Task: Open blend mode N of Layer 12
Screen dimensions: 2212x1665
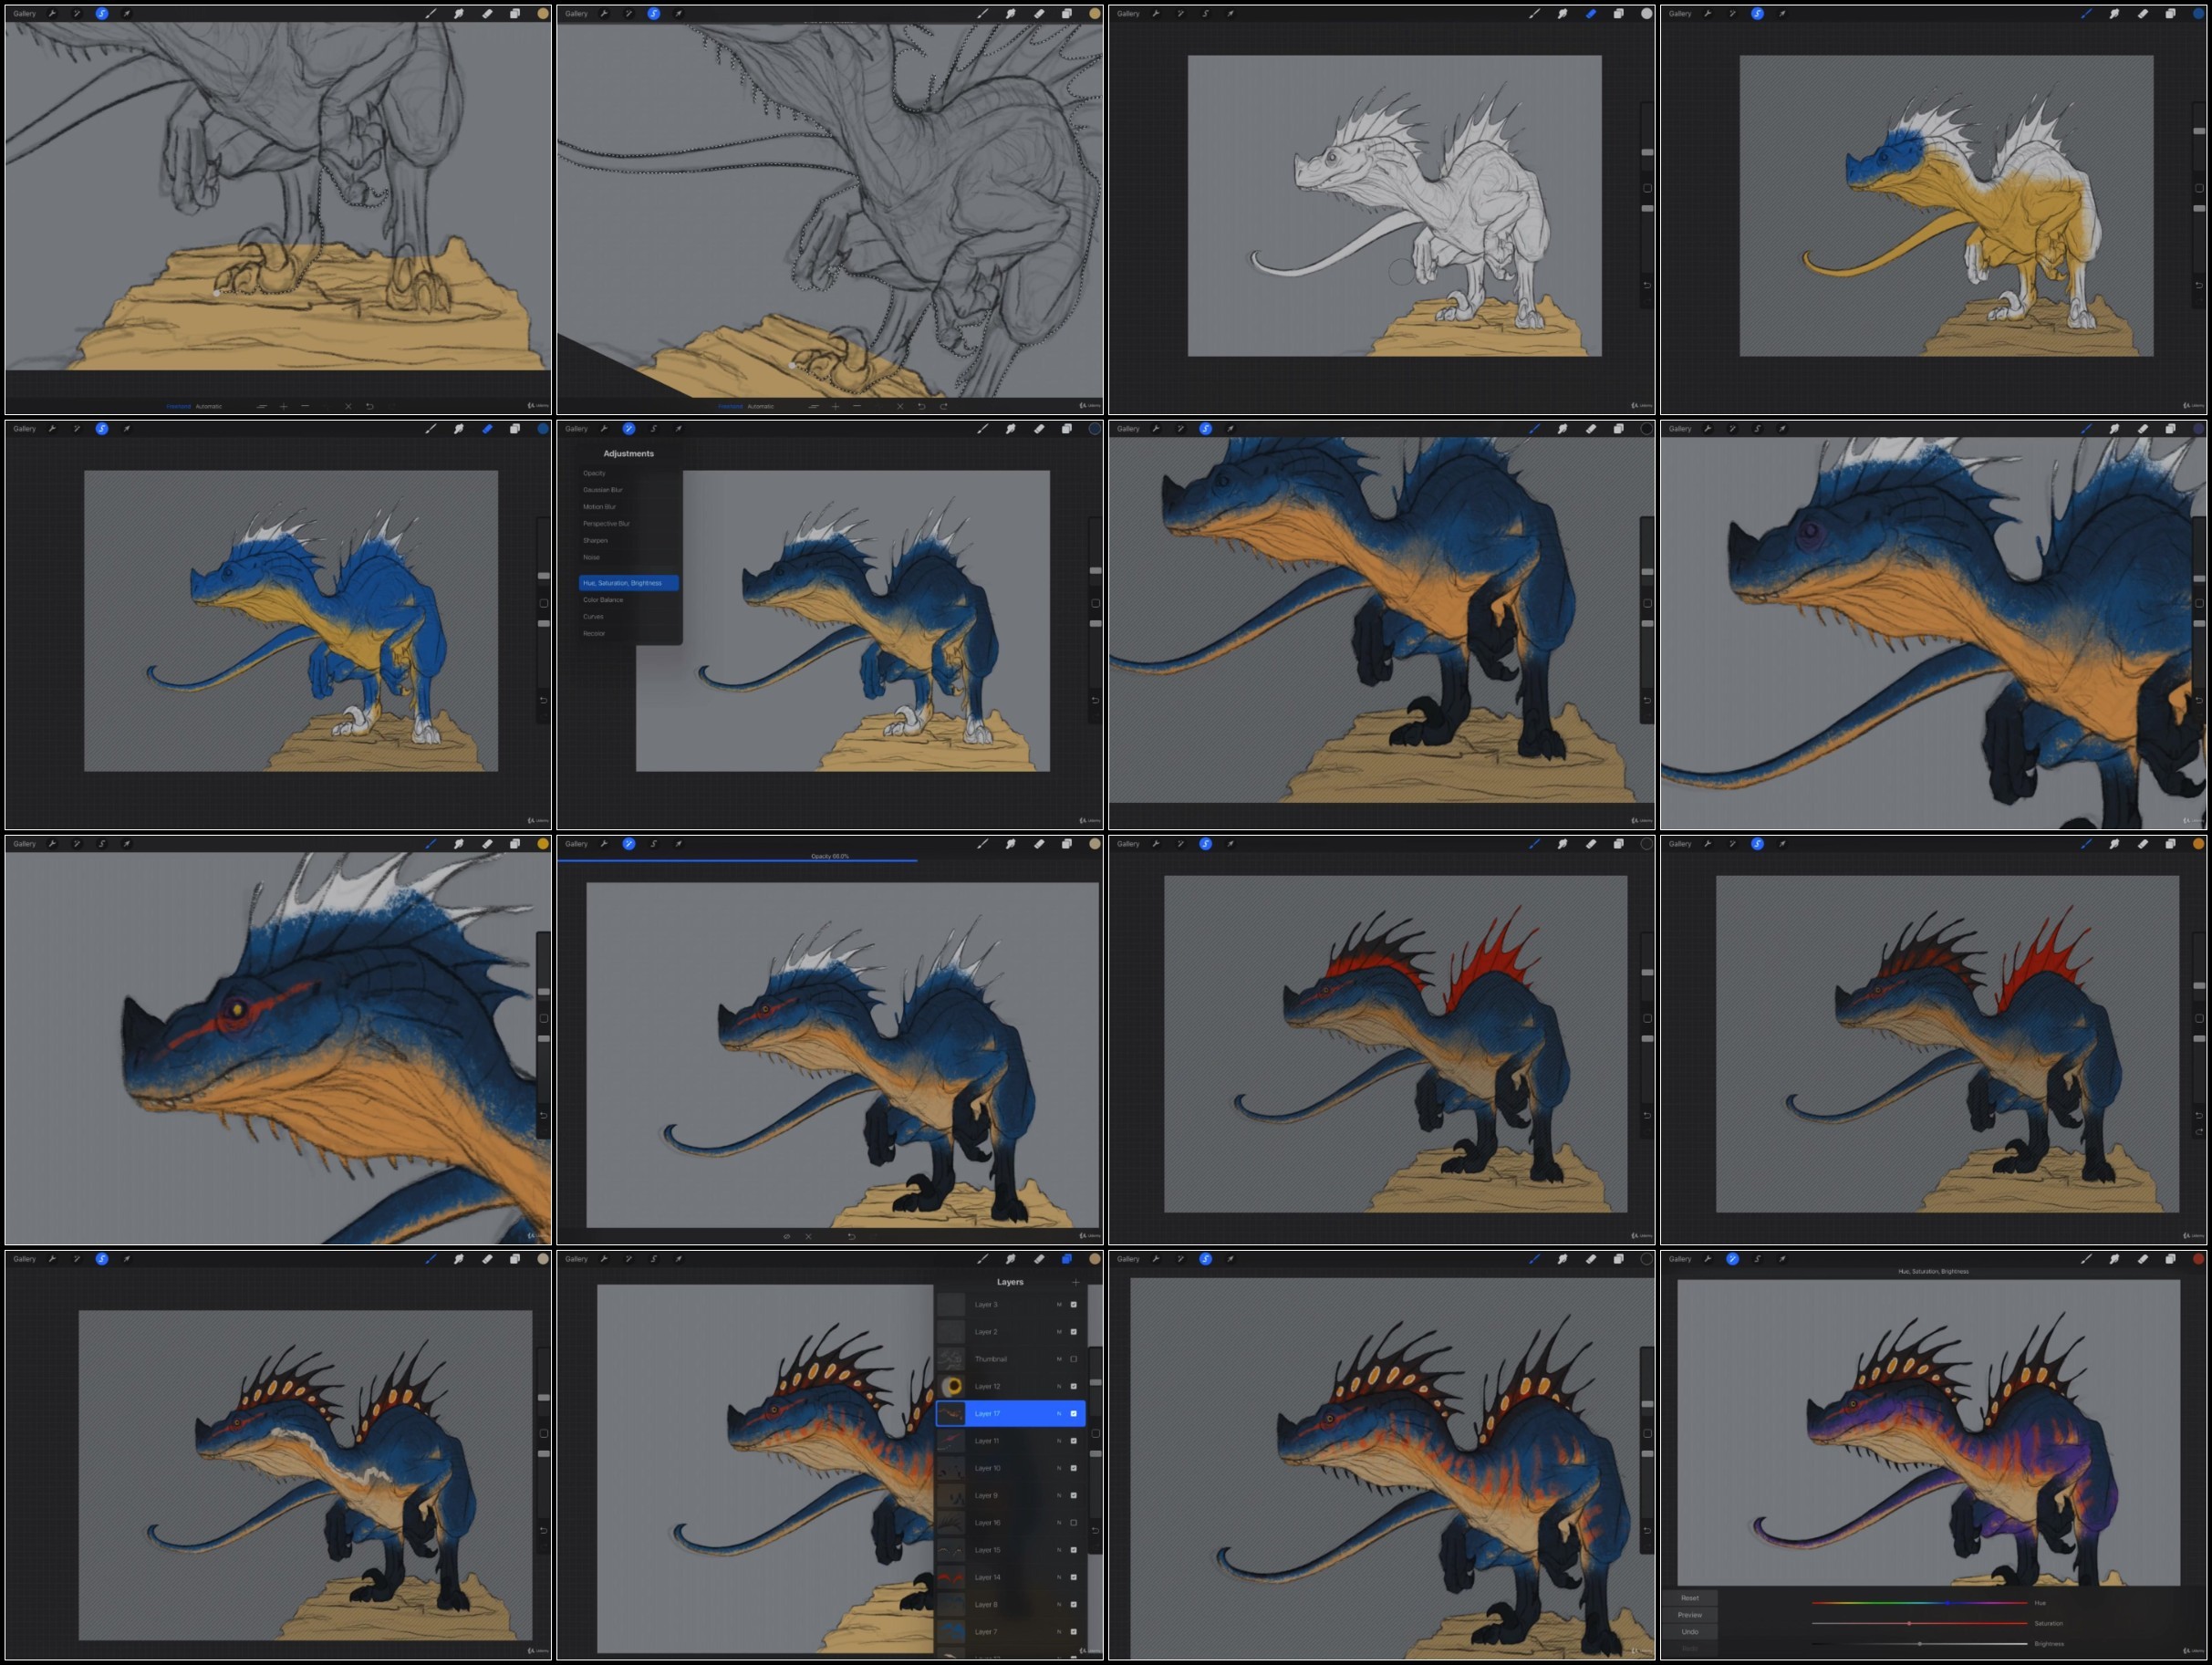Action: [x=1059, y=1387]
